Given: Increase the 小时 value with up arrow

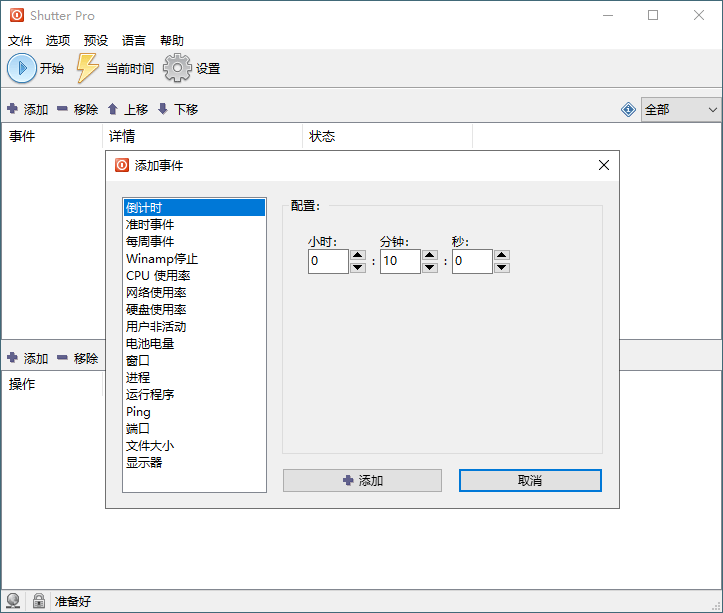Looking at the screenshot, I should coord(358,256).
